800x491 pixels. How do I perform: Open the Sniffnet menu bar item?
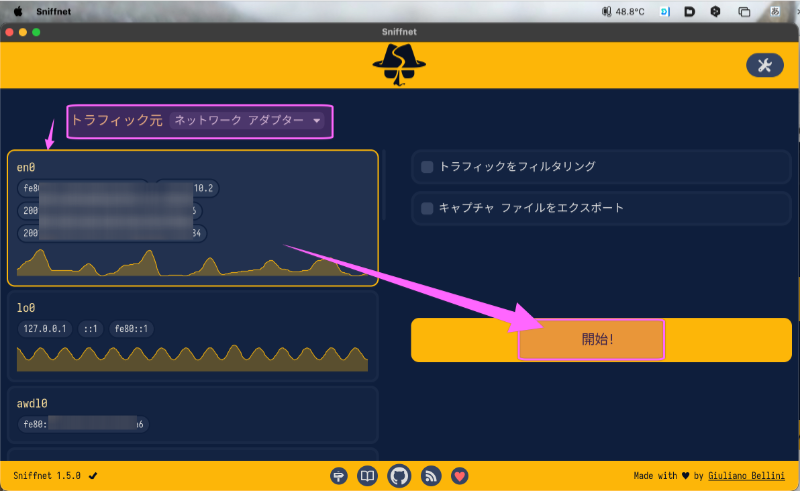pos(54,11)
